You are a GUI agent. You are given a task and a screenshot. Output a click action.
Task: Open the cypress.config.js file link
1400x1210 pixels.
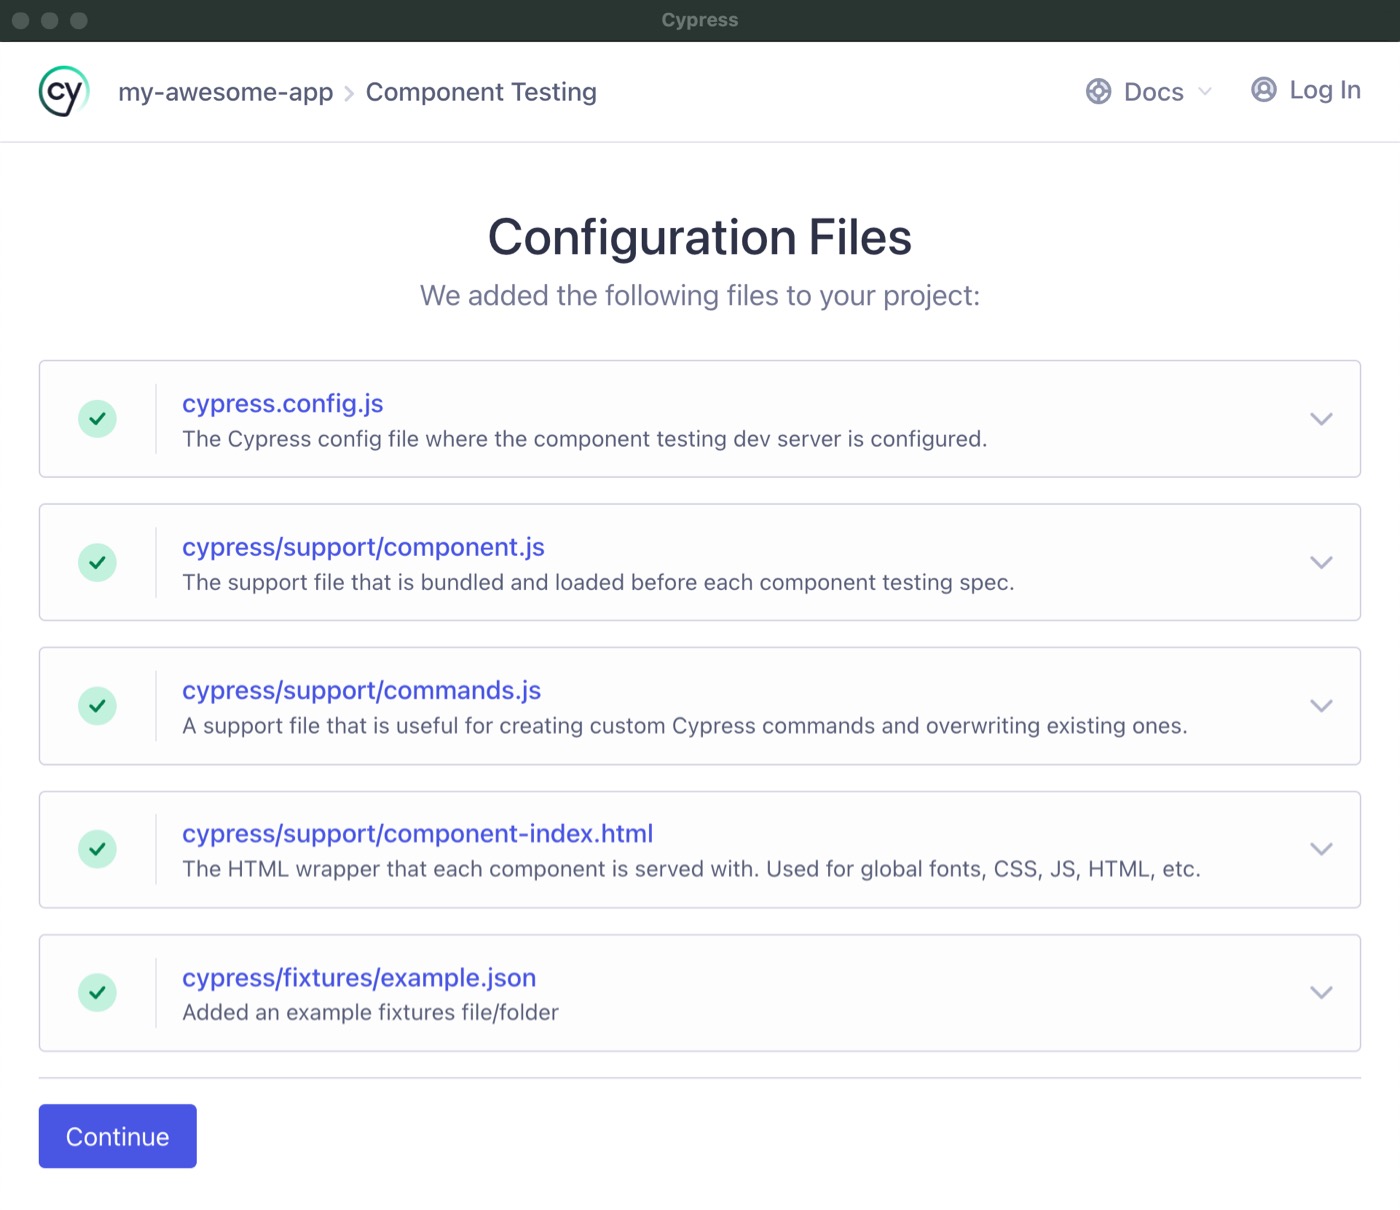[284, 403]
